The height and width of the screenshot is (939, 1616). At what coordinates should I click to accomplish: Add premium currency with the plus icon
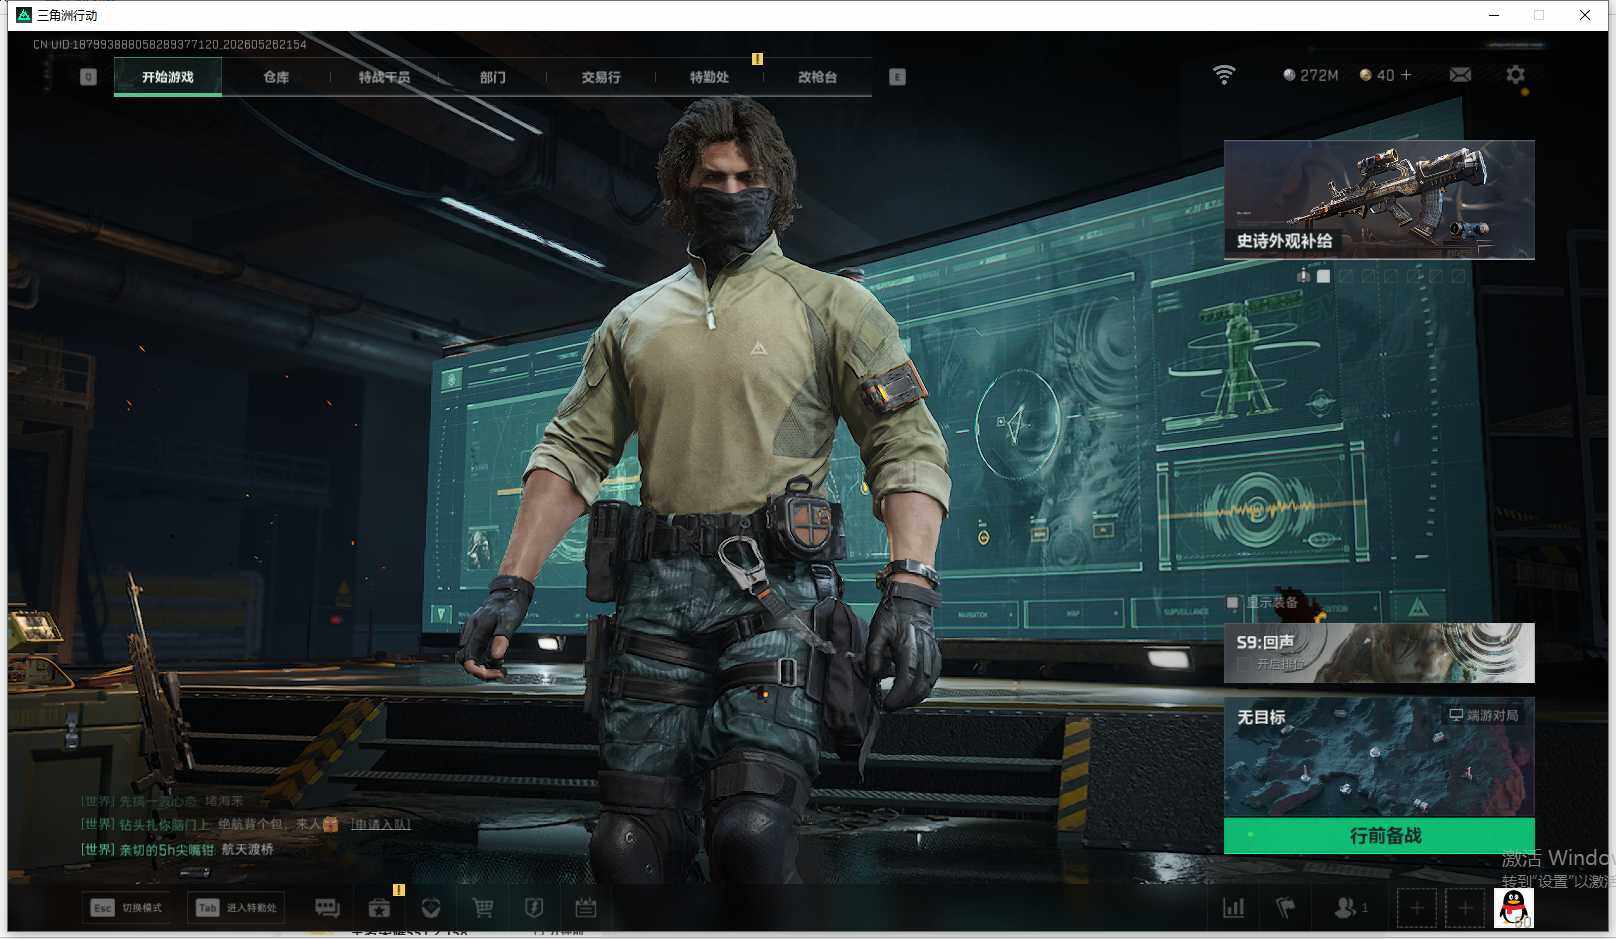(1406, 75)
